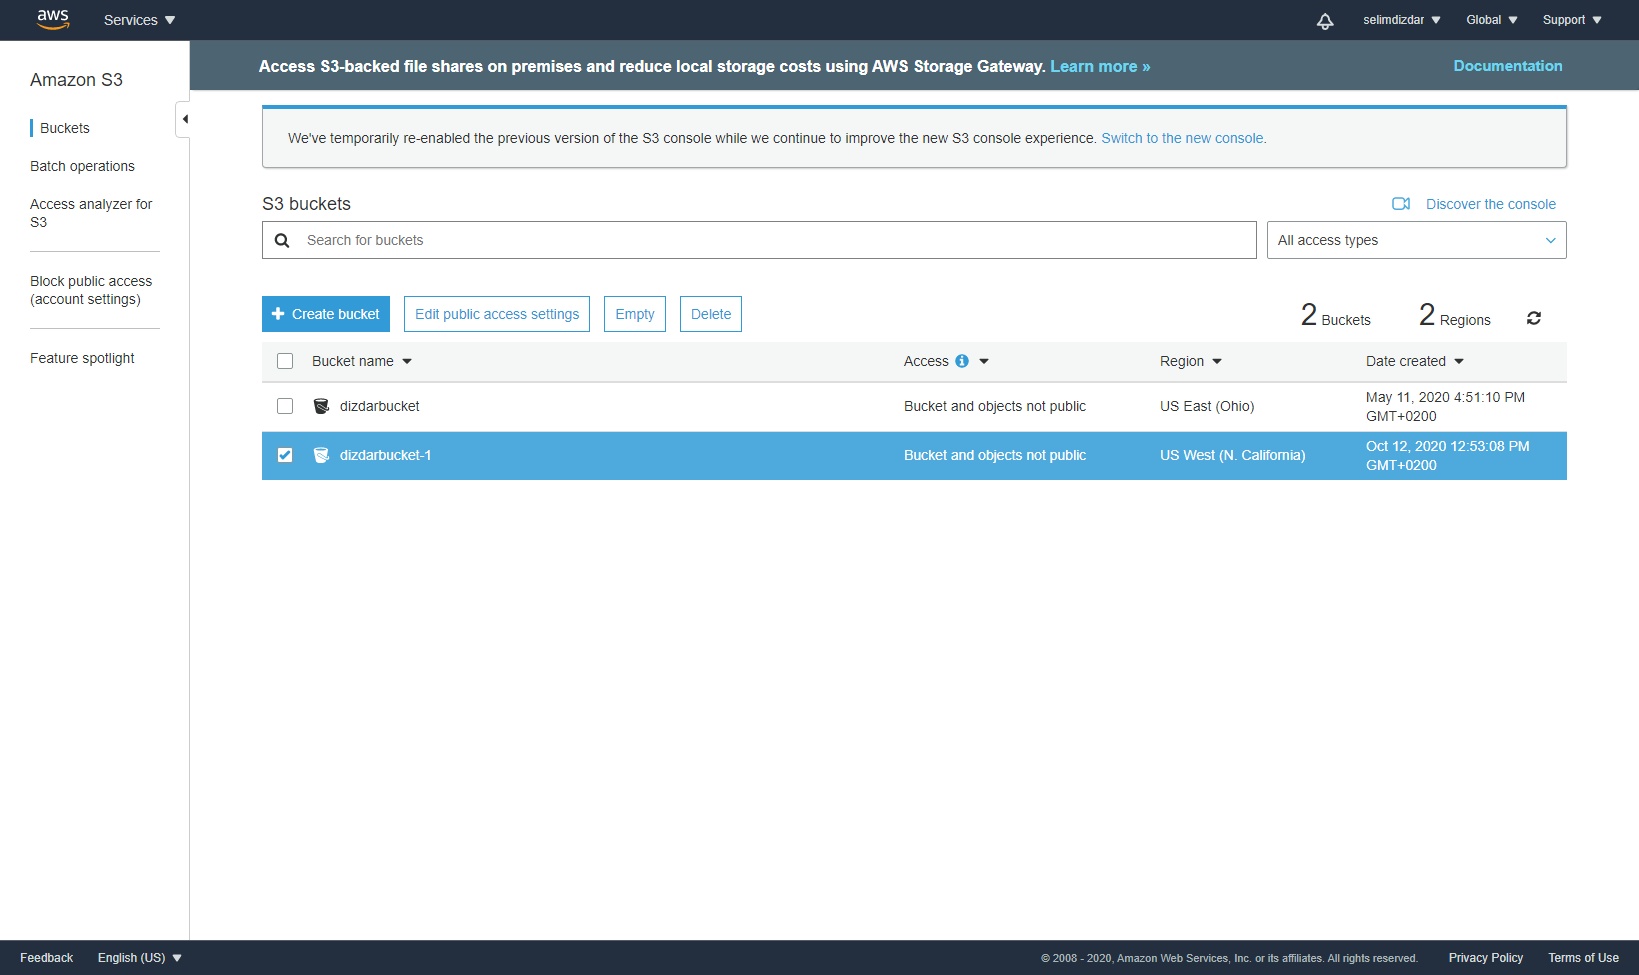Open Access analyzer for S3
The width and height of the screenshot is (1639, 975).
click(91, 213)
